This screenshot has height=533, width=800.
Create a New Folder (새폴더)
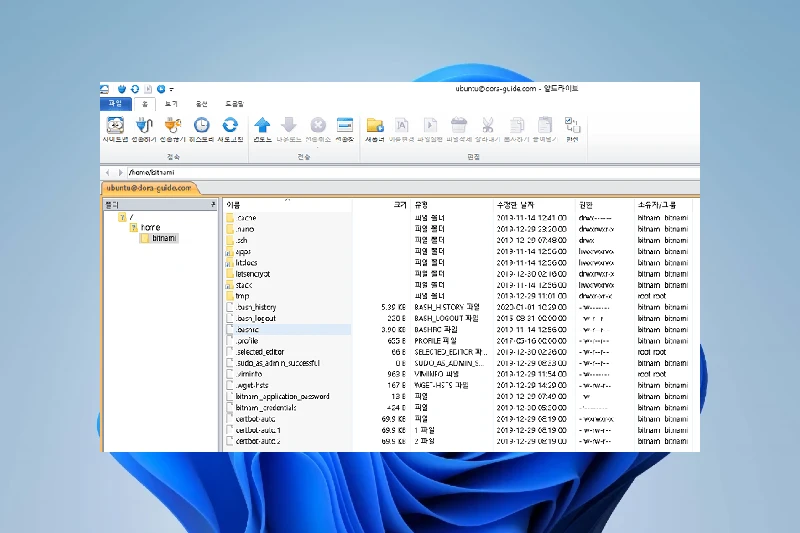coord(374,129)
